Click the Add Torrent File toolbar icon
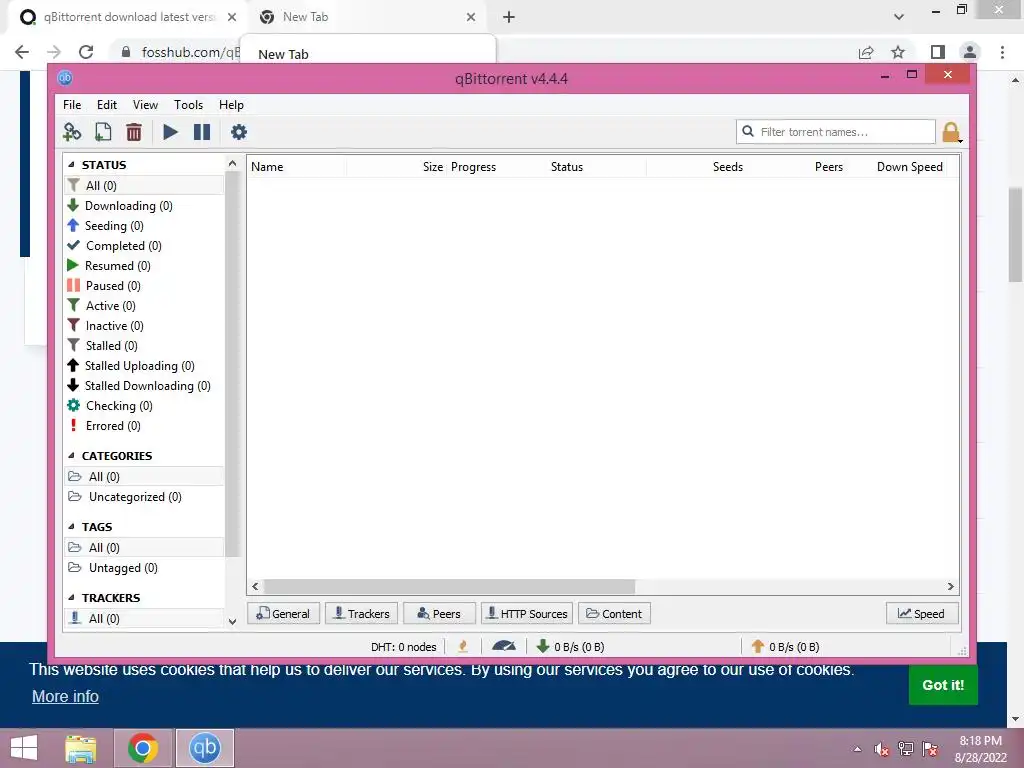The image size is (1024, 768). pyautogui.click(x=103, y=132)
